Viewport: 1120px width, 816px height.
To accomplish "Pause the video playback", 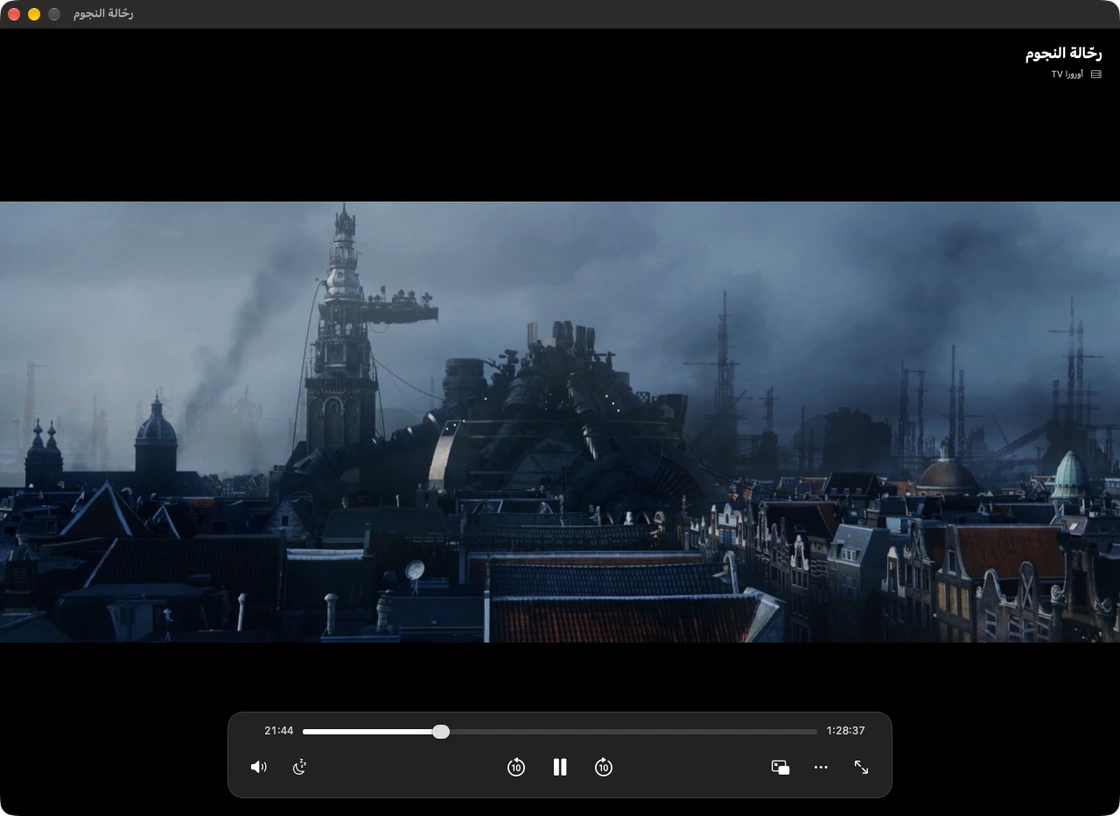I will tap(560, 767).
